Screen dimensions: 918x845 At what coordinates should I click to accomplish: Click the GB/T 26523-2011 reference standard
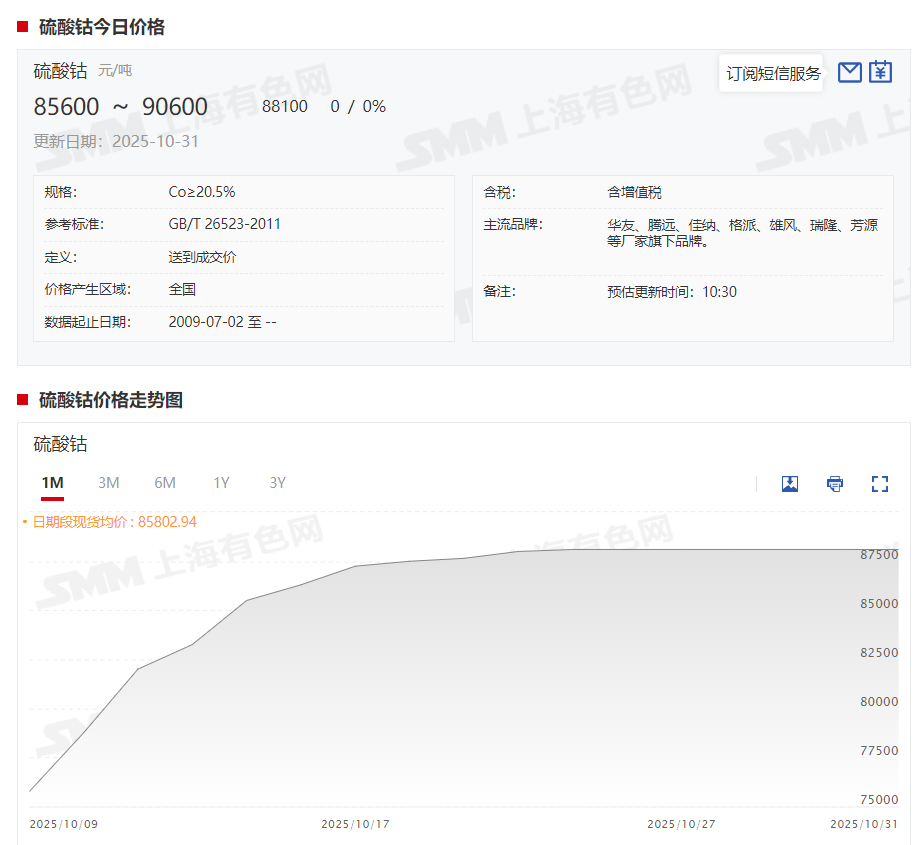tap(225, 224)
